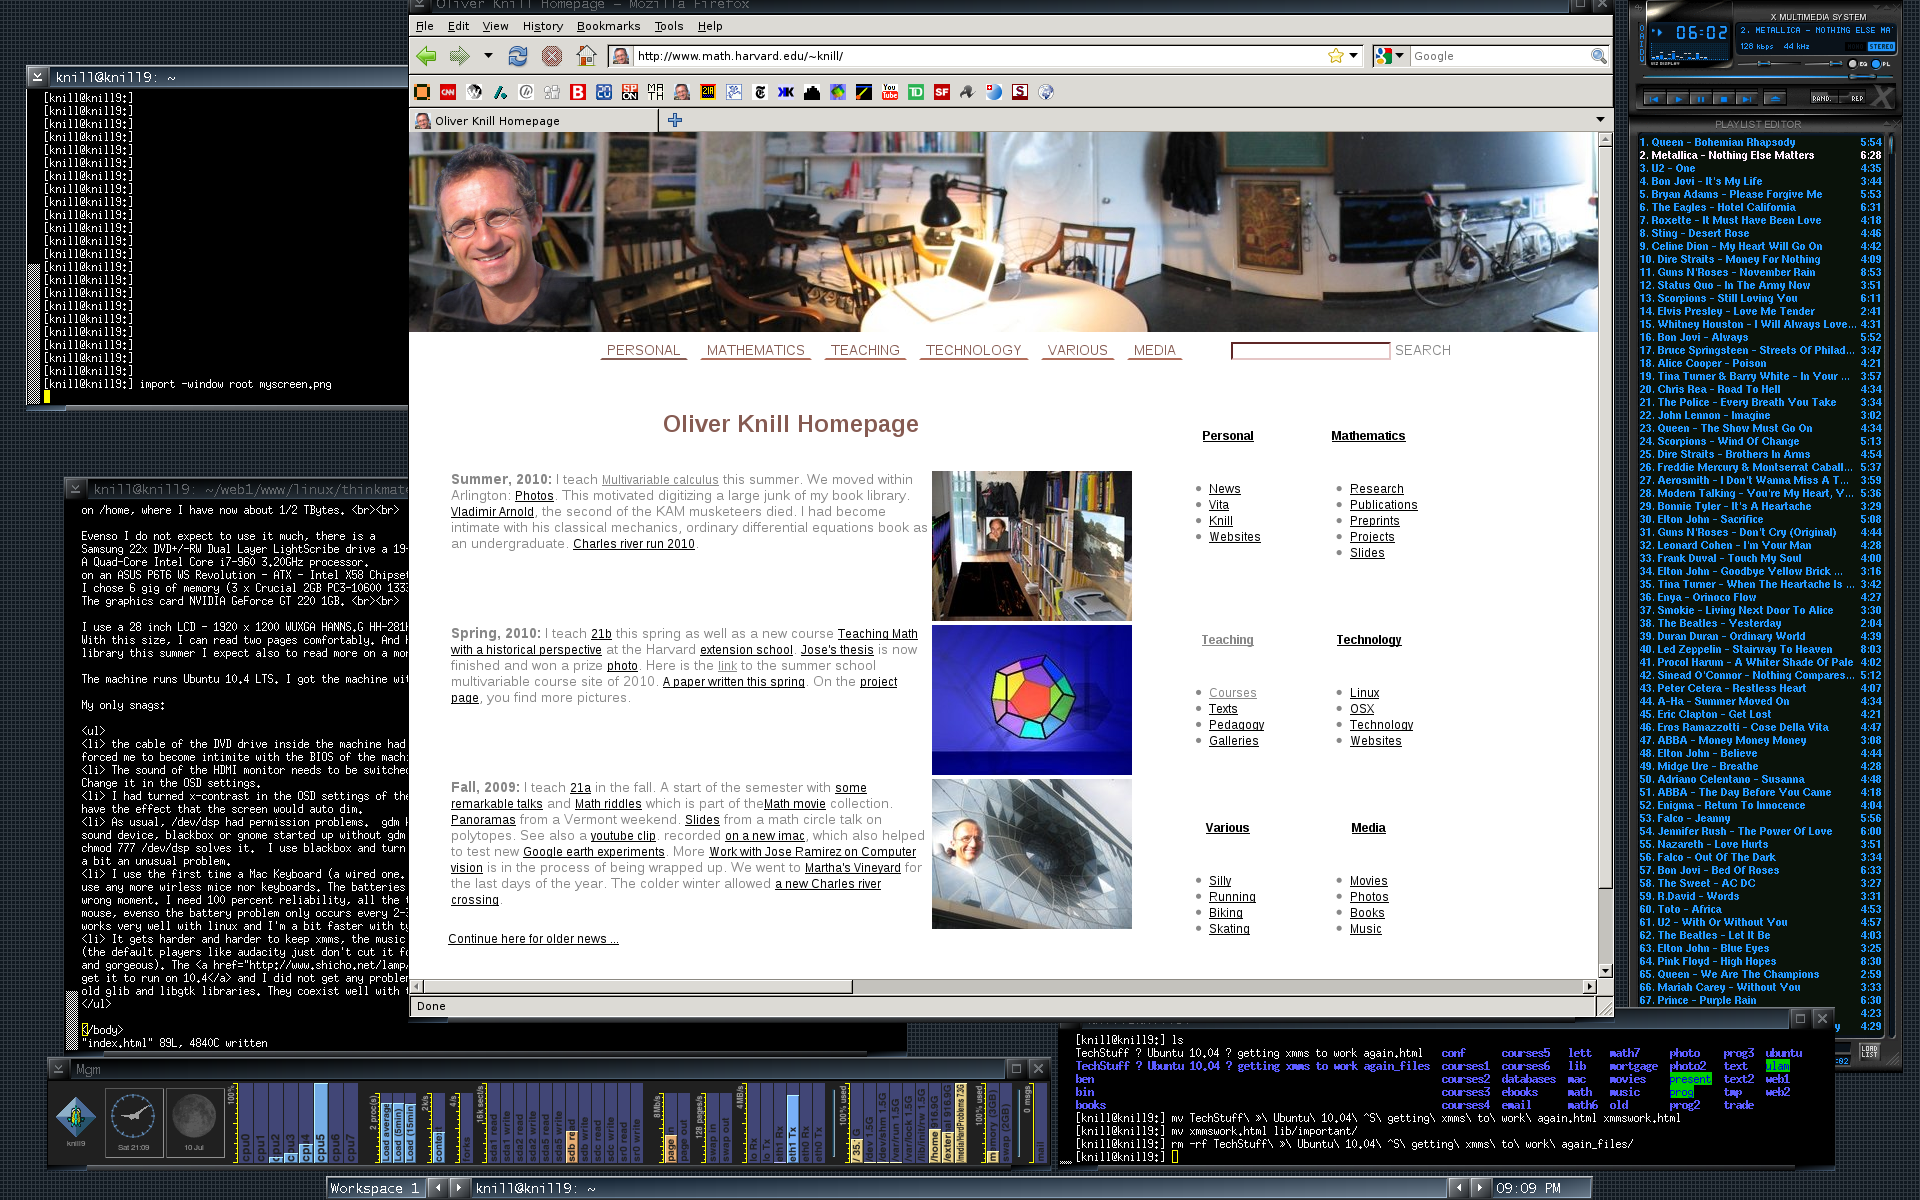
Task: Open the YouTube bookmark icon
Action: point(890,92)
